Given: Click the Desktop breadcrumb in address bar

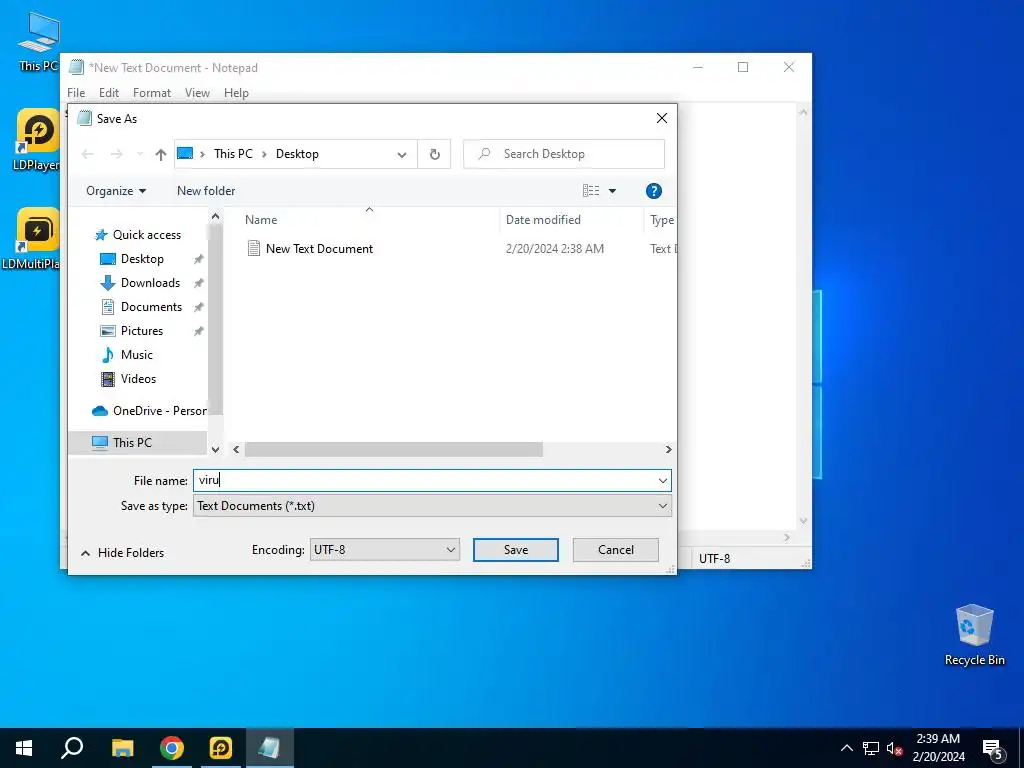Looking at the screenshot, I should (297, 154).
